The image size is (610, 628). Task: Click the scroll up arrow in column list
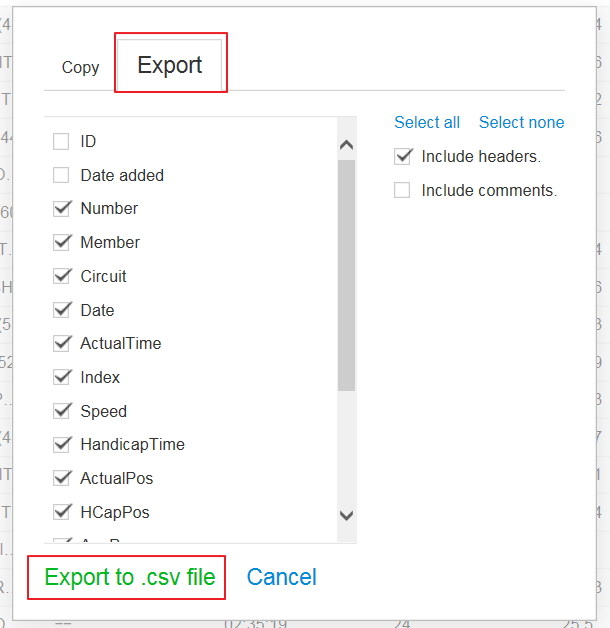[x=346, y=145]
